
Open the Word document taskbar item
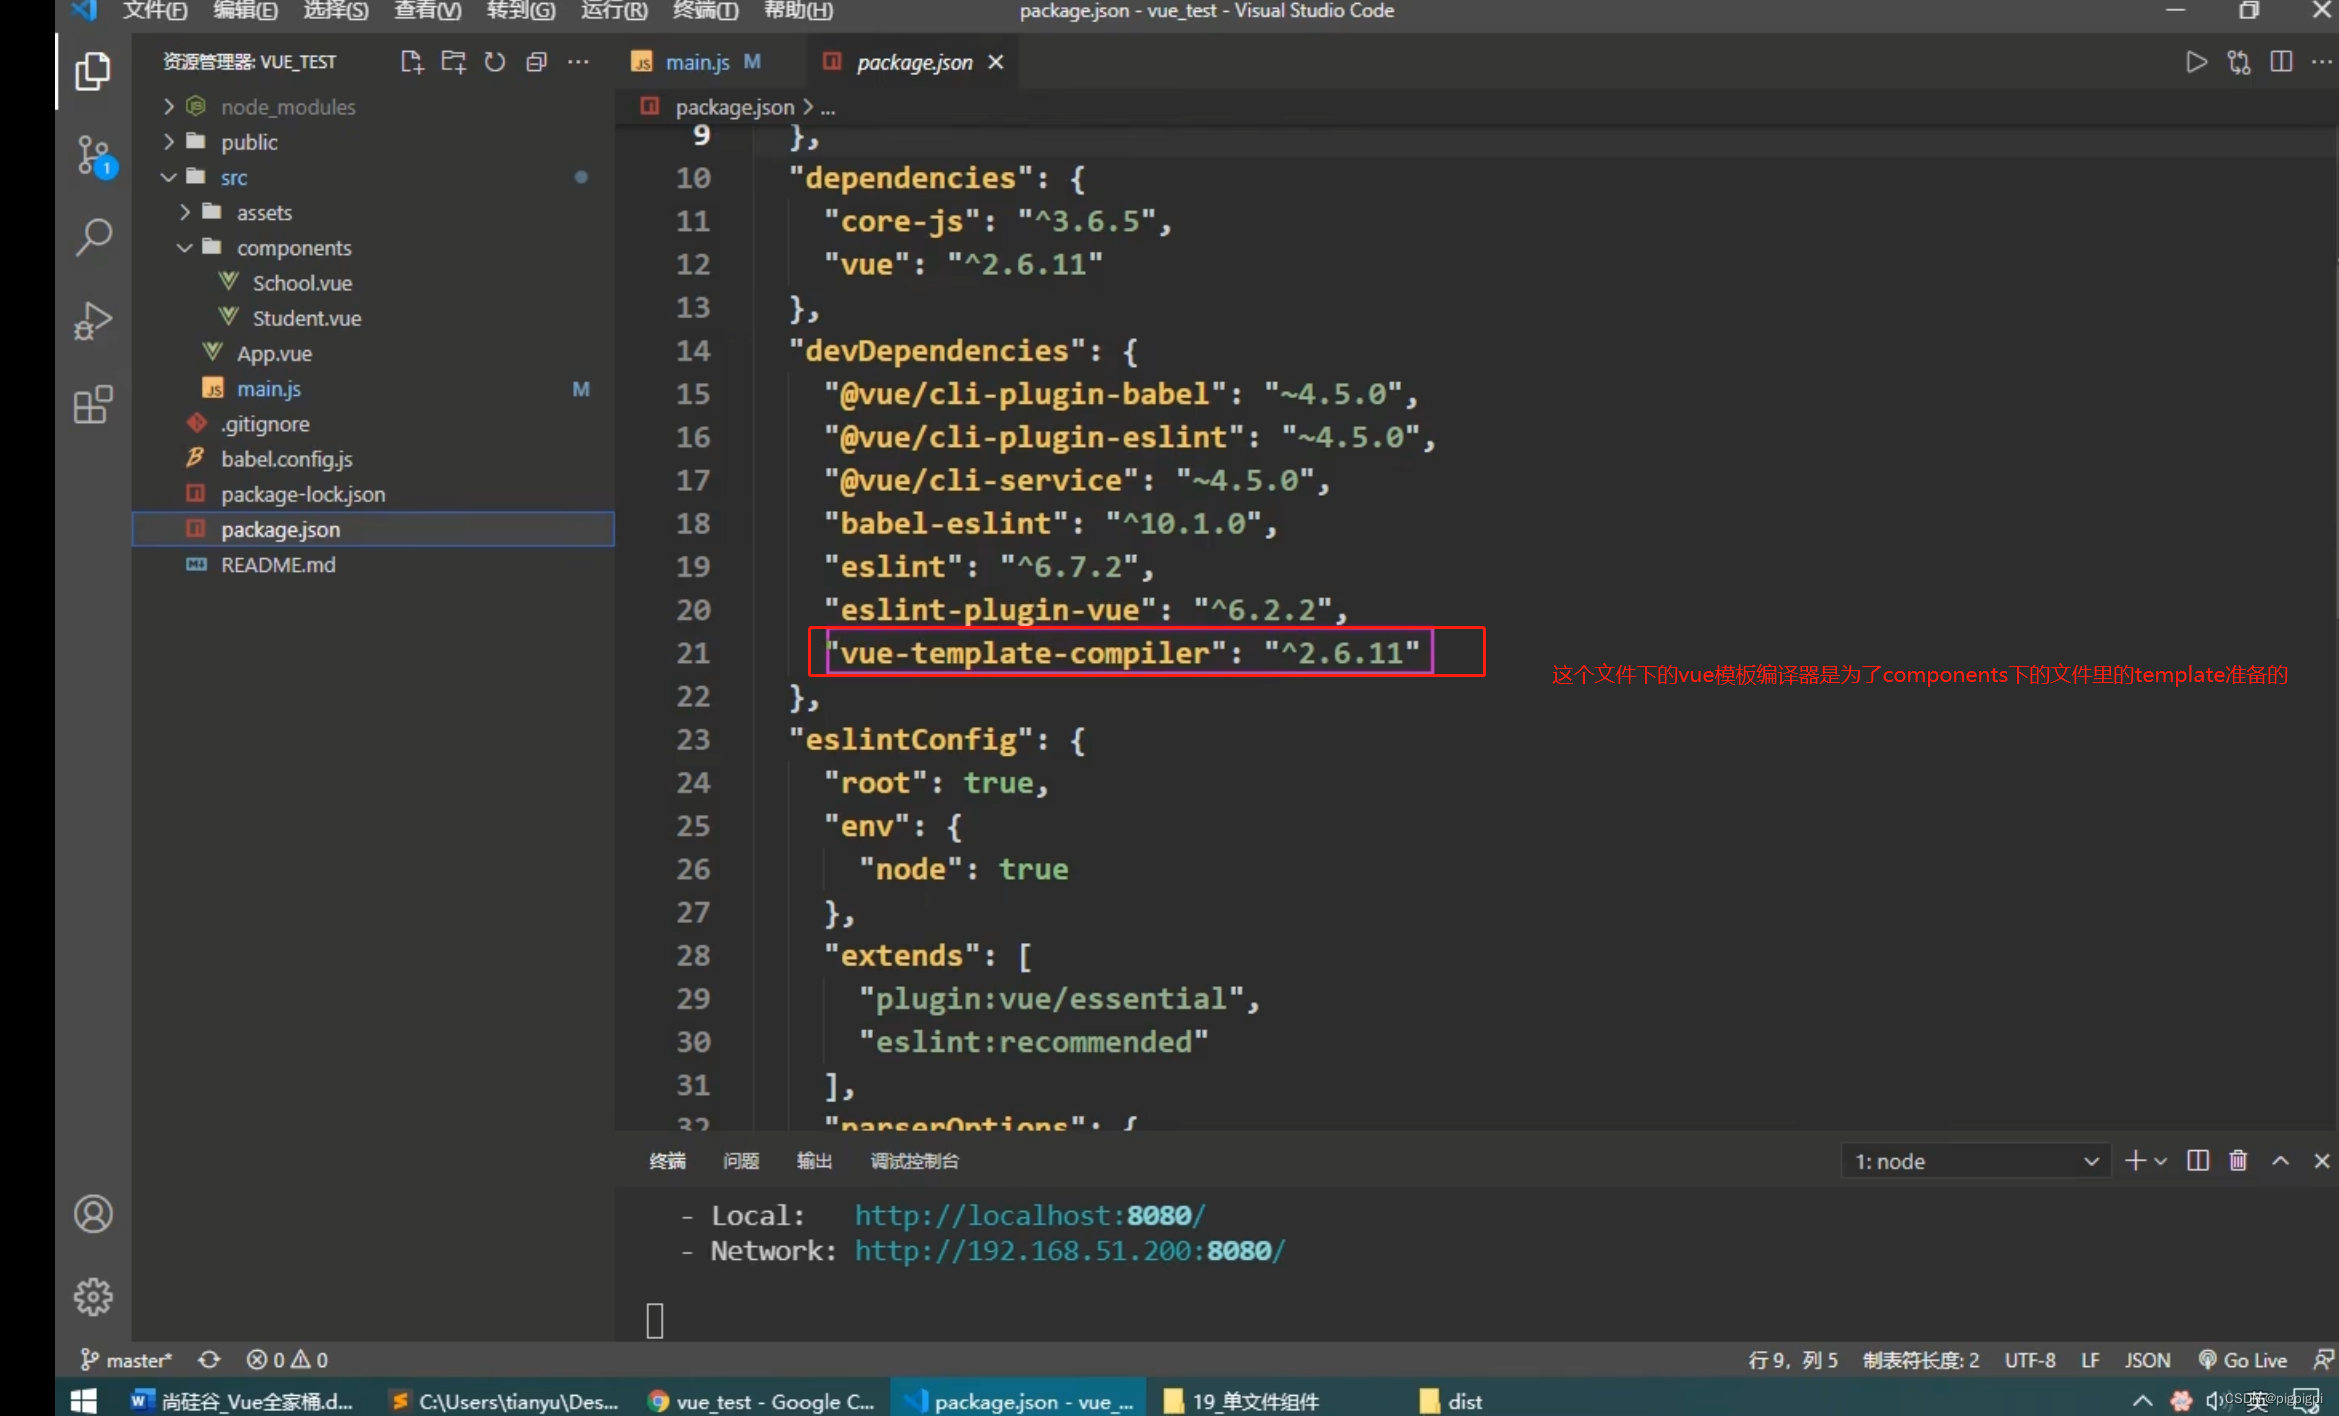(242, 1400)
